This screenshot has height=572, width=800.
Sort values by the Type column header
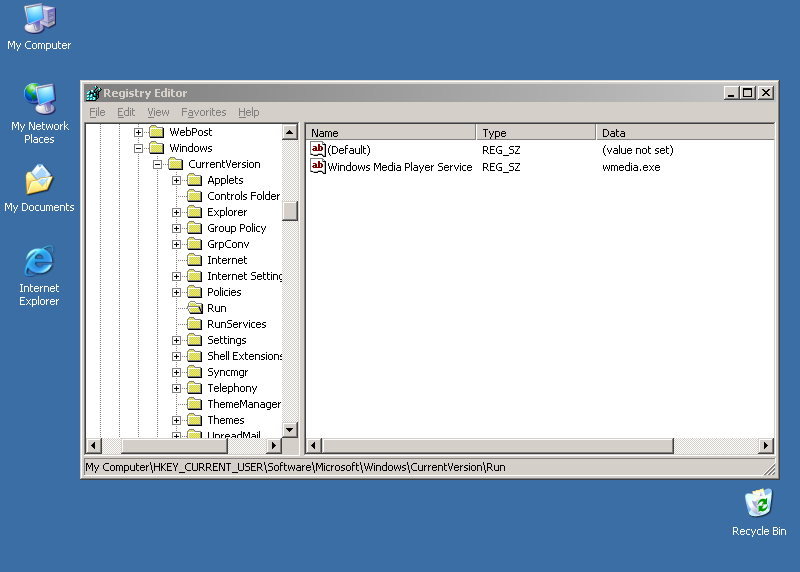click(x=536, y=133)
